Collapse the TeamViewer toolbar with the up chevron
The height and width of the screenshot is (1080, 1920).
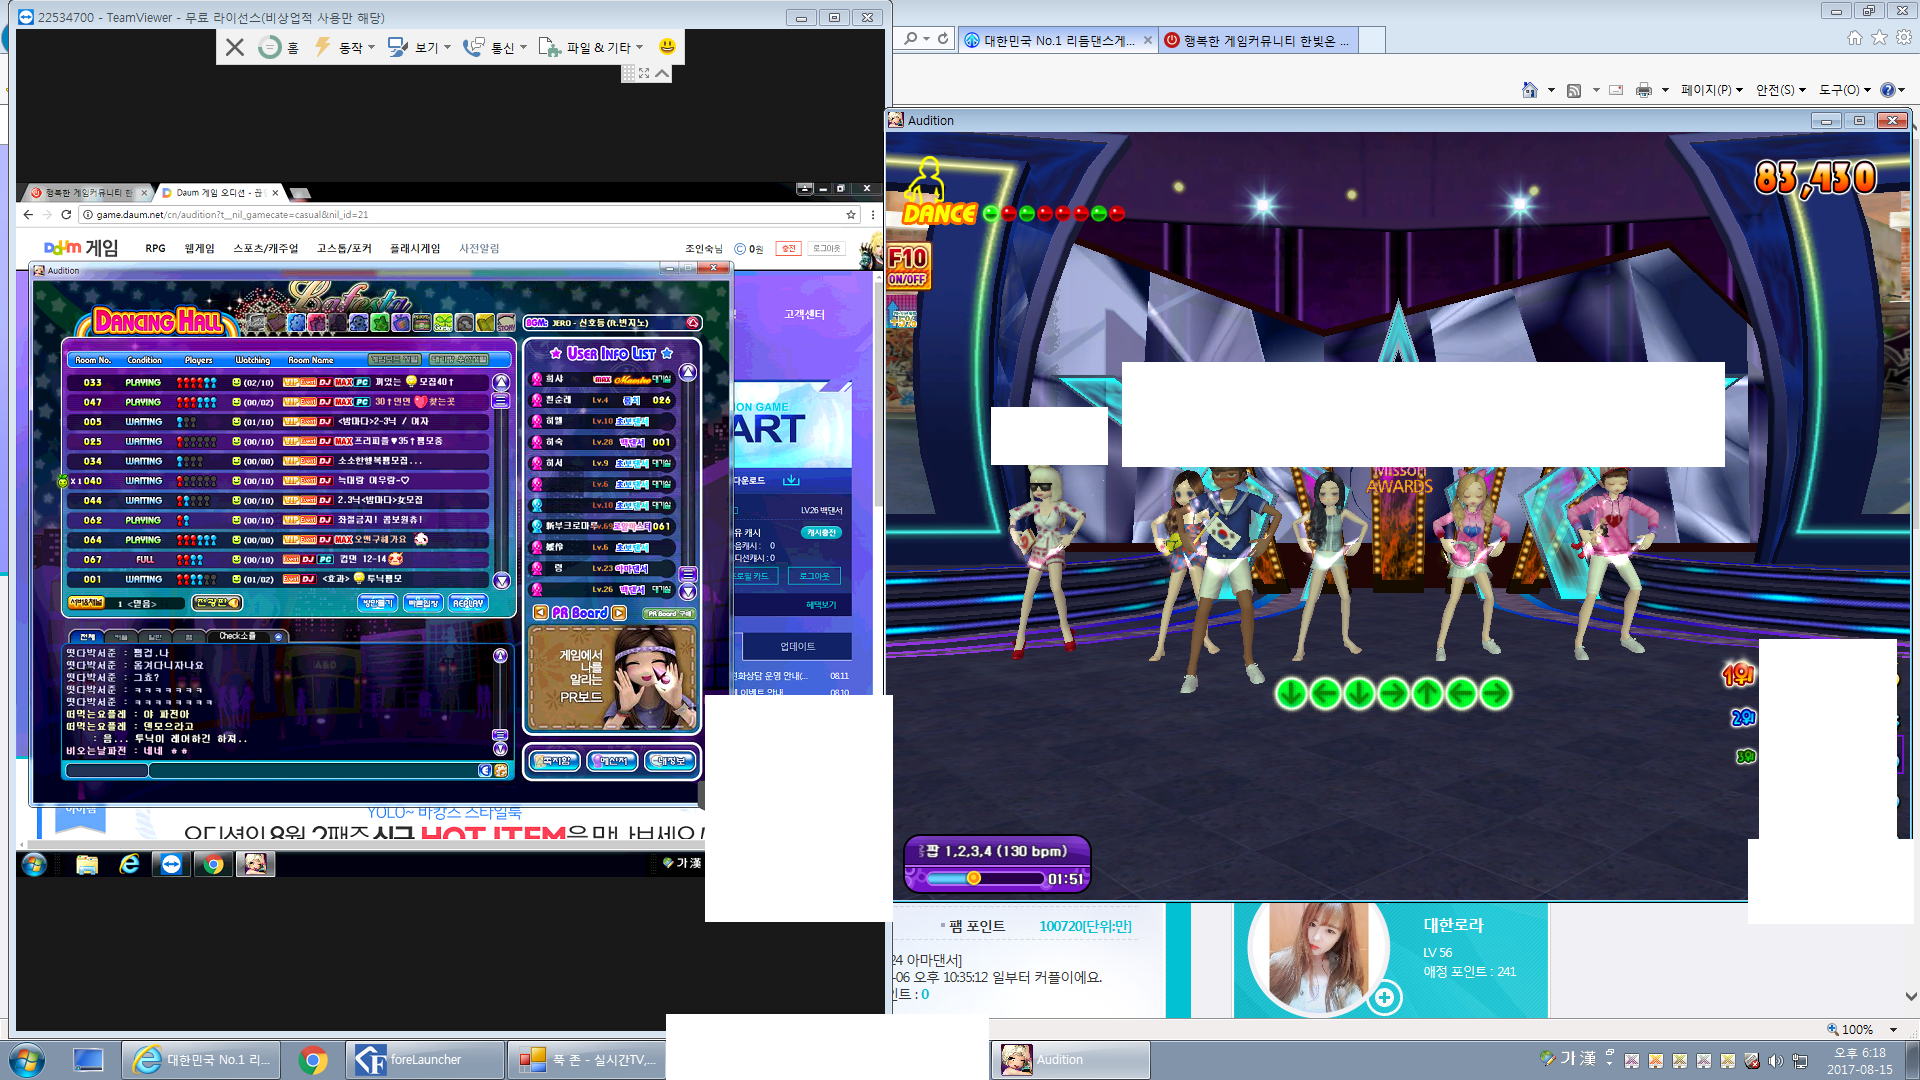pos(662,73)
